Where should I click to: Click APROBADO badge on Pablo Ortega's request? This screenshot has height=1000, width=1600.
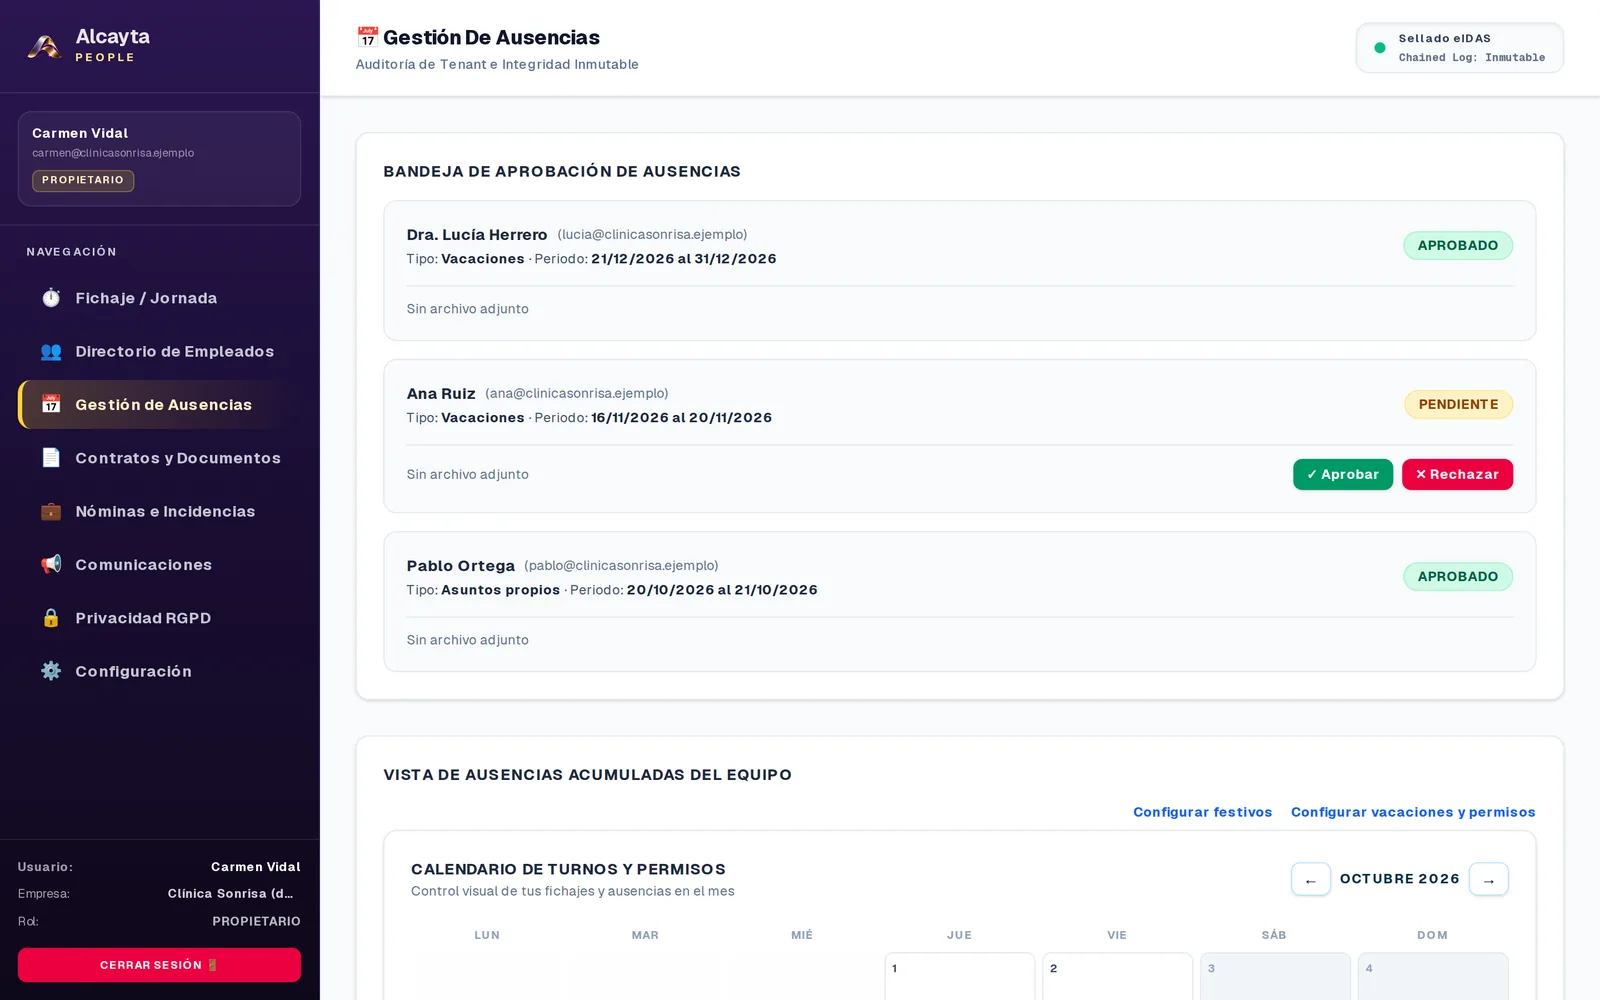point(1458,576)
